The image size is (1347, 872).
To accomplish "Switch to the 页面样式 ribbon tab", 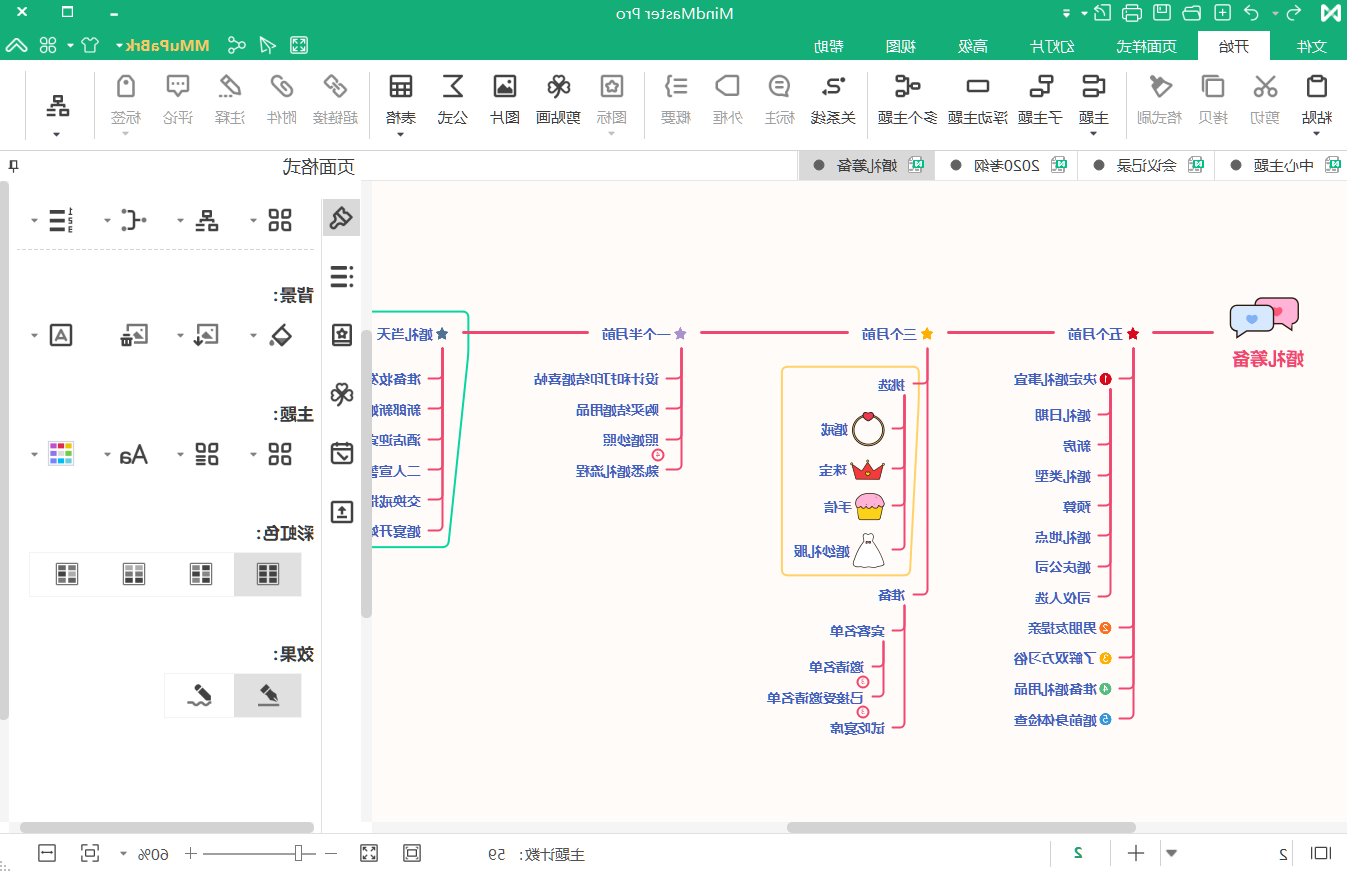I will click(x=1146, y=46).
